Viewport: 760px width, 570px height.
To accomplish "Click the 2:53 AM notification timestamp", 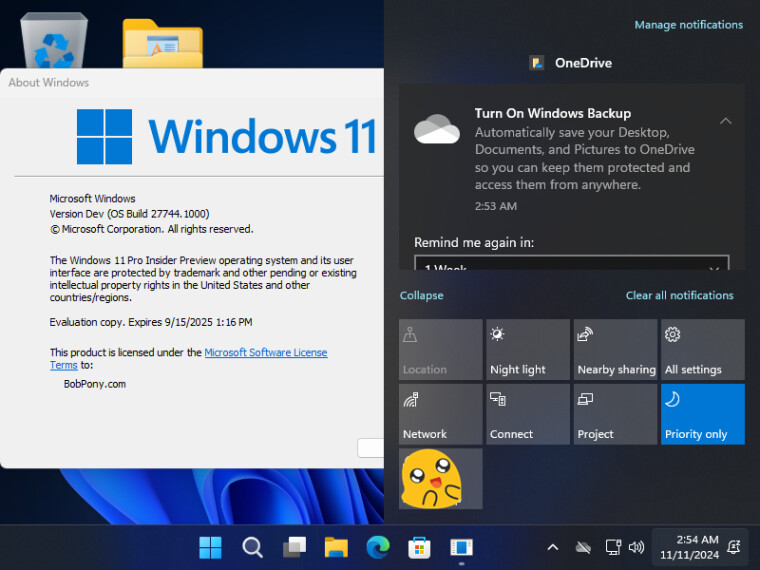I will point(495,206).
